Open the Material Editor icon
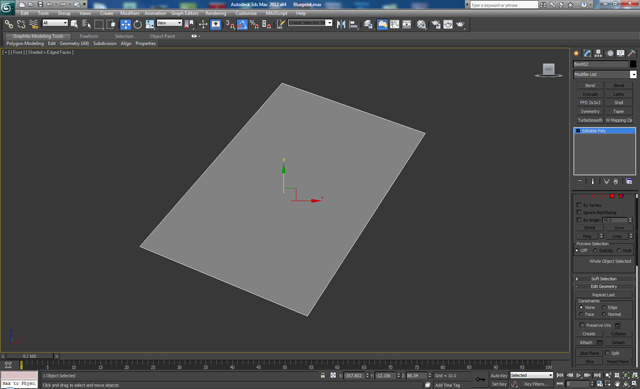Image resolution: width=640 pixels, height=389 pixels. [421, 24]
